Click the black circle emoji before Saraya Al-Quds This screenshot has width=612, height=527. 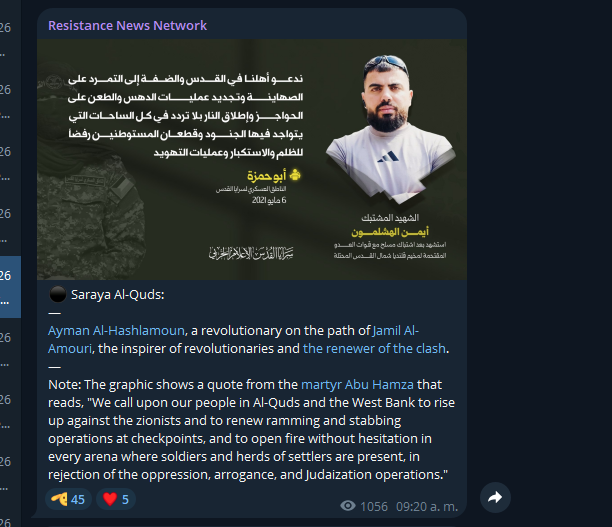tap(58, 294)
